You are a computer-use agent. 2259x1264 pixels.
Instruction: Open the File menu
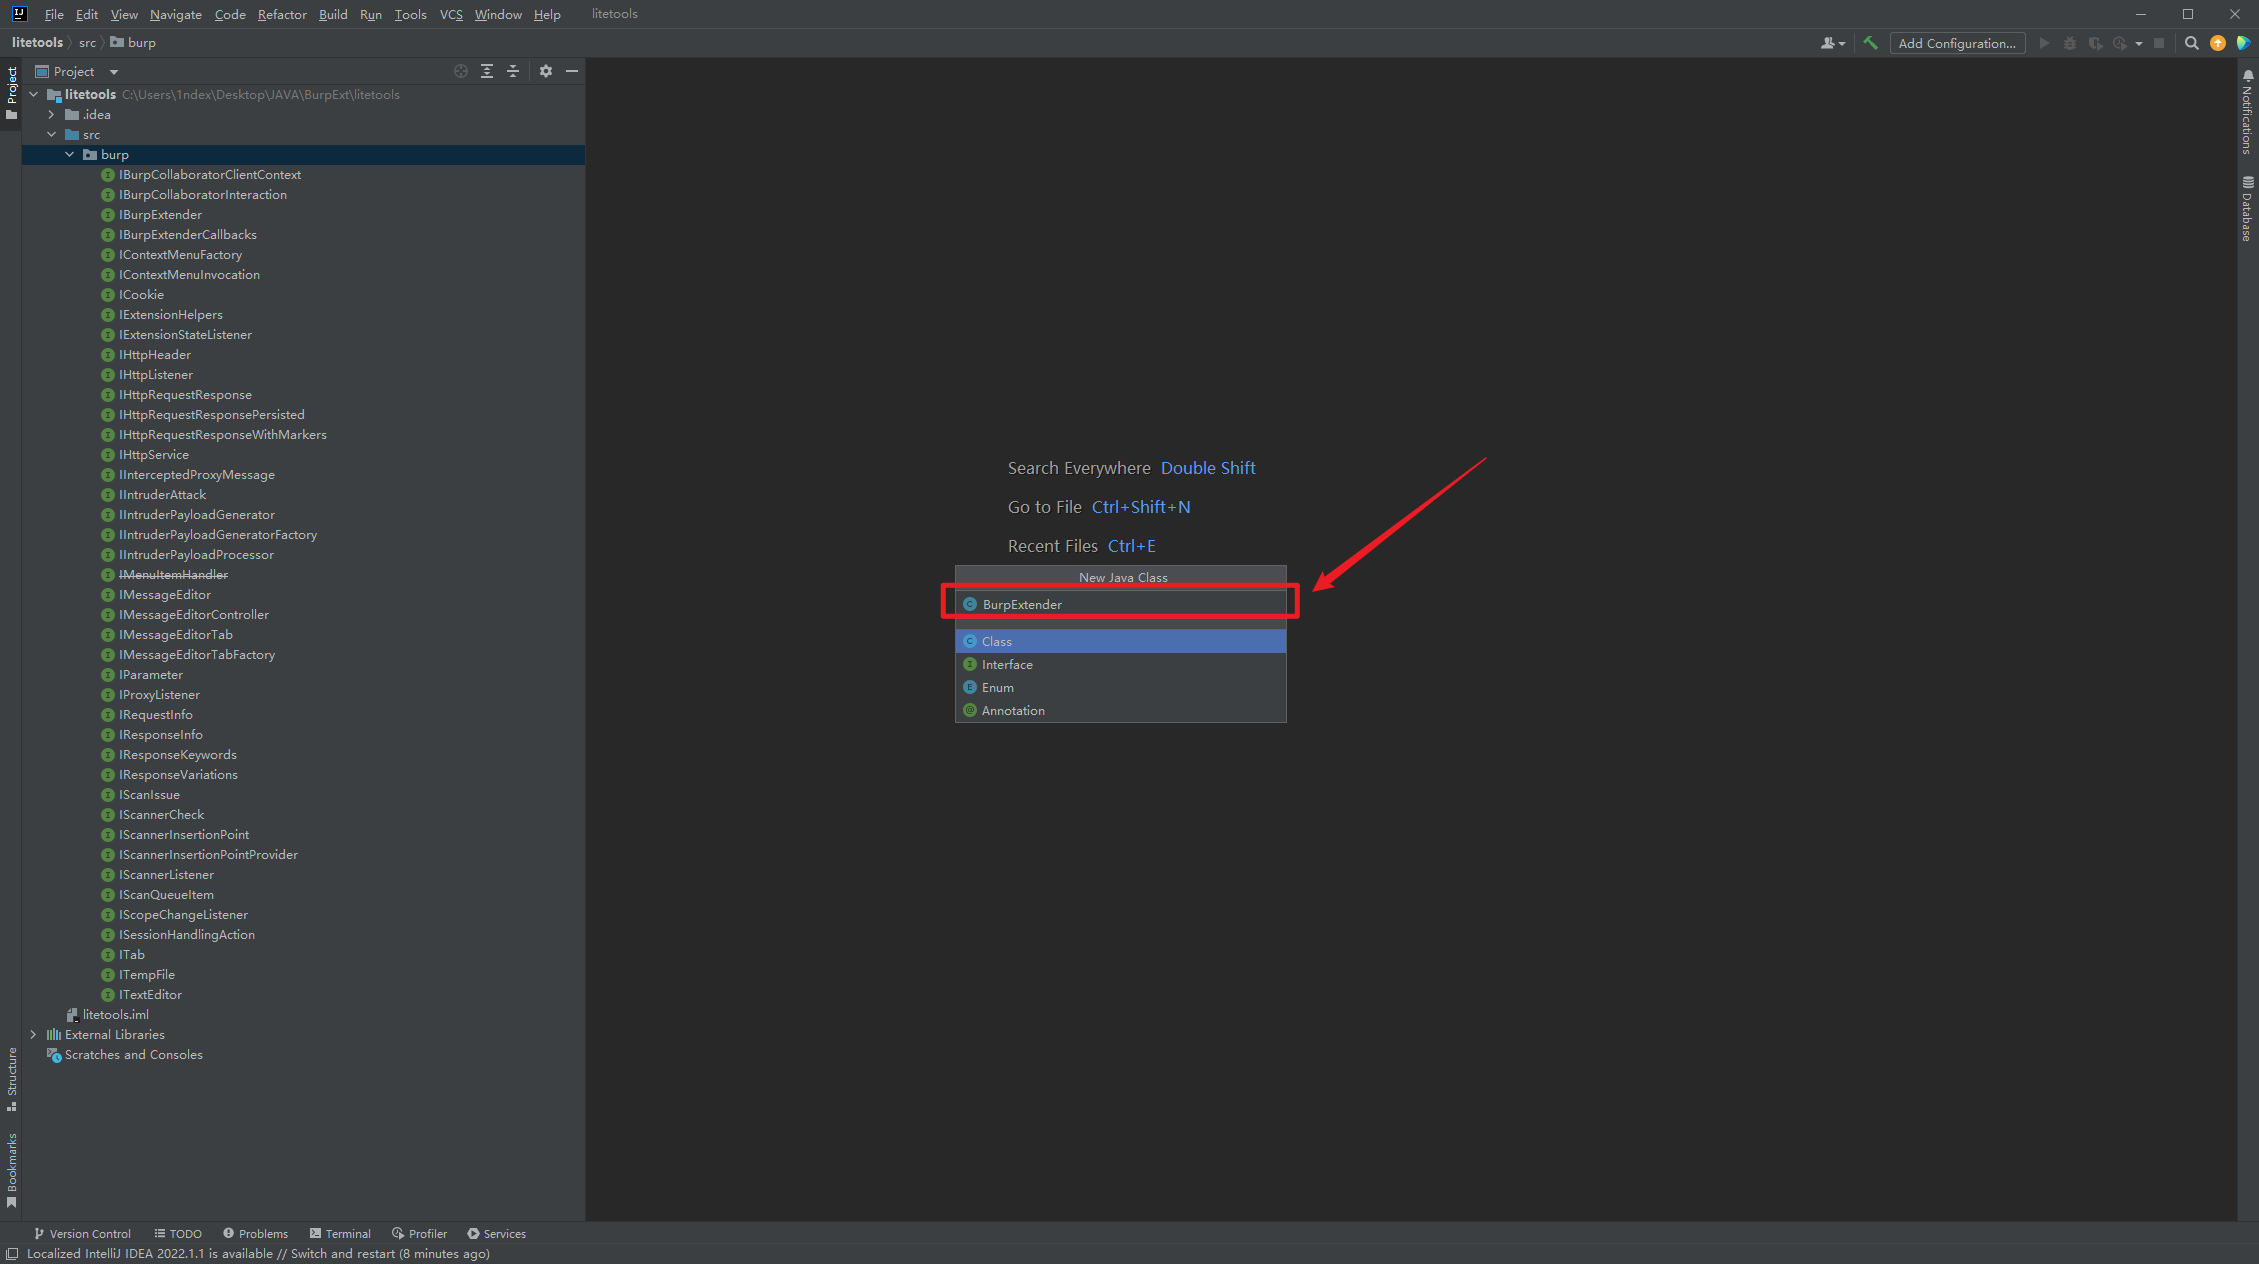(54, 14)
